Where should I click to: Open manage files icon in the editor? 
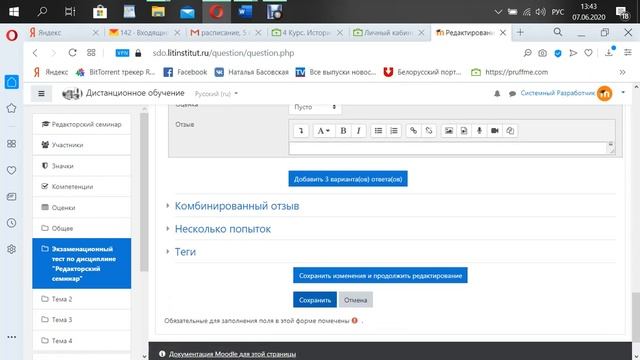[x=510, y=131]
